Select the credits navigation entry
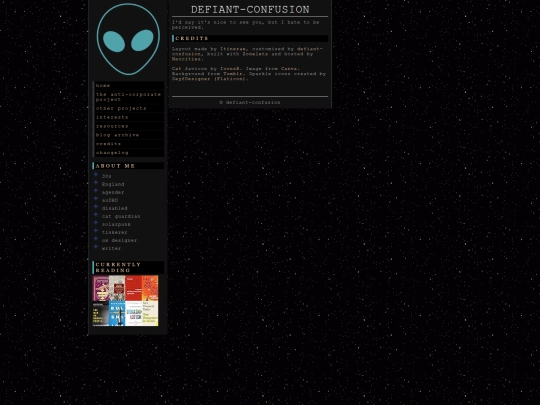Screen dimensions: 540x405 point(128,144)
